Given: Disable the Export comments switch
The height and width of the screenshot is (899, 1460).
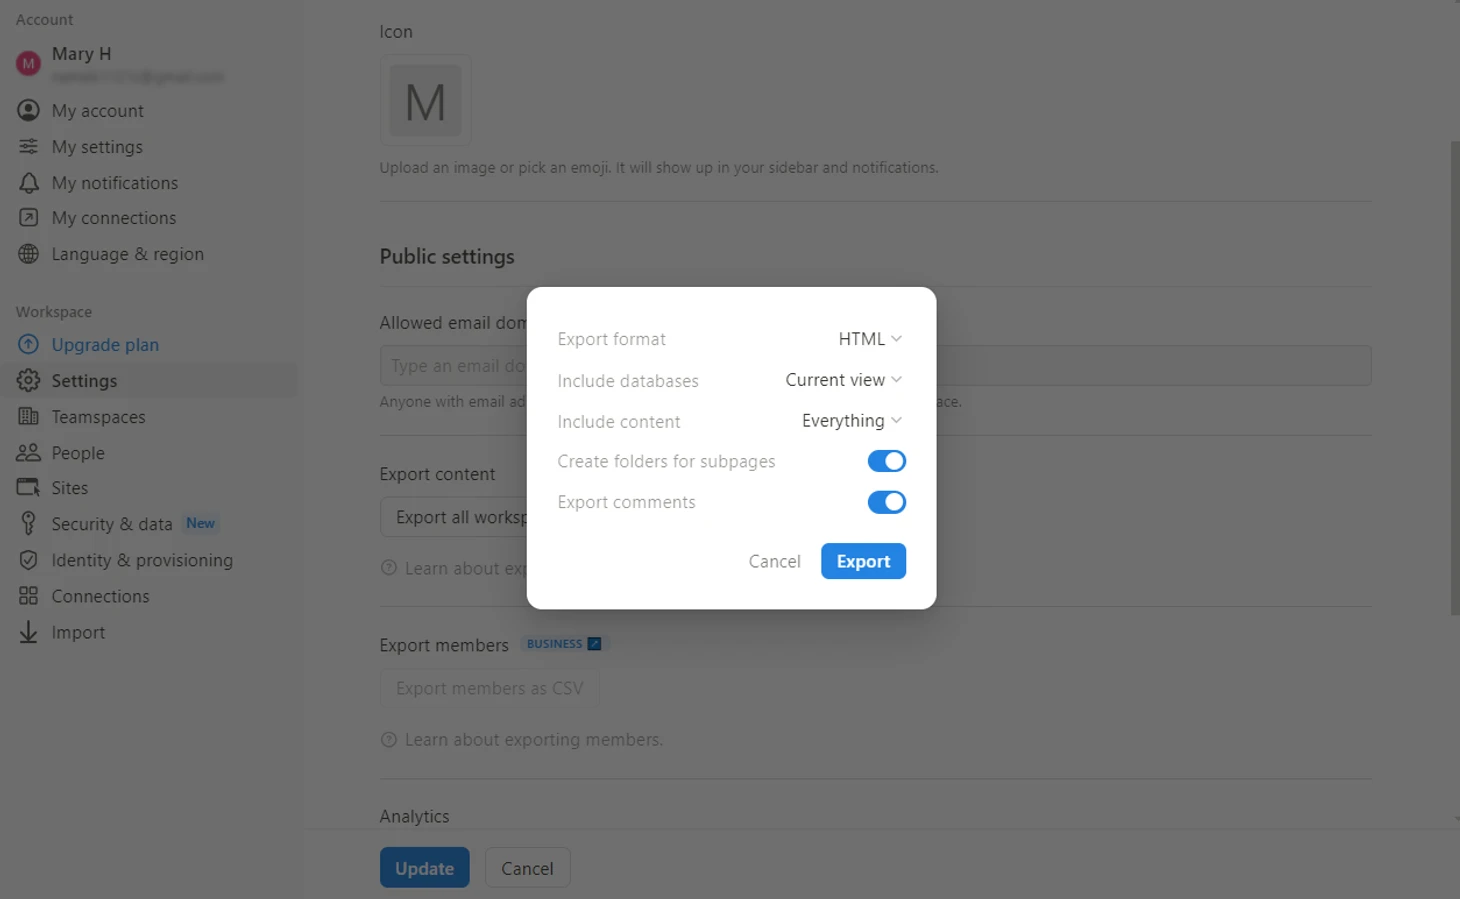Looking at the screenshot, I should pyautogui.click(x=886, y=502).
